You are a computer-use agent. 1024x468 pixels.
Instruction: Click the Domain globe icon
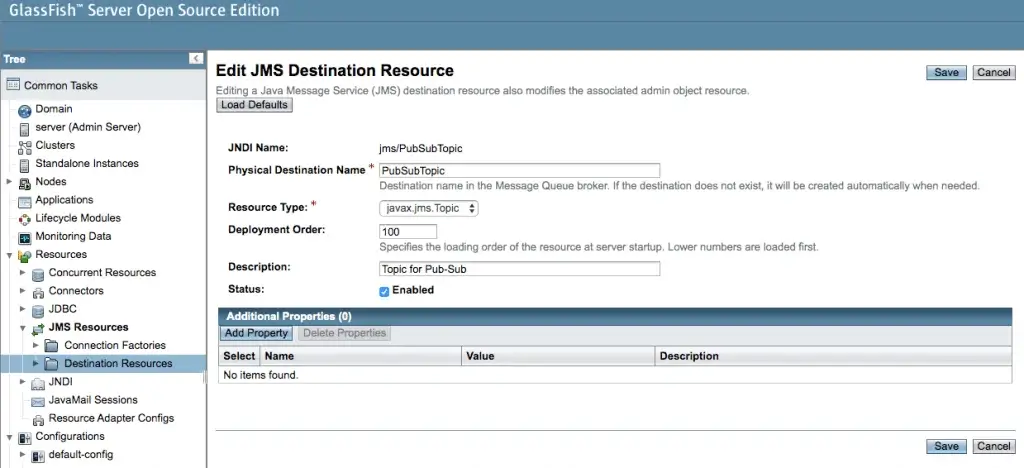click(x=25, y=110)
